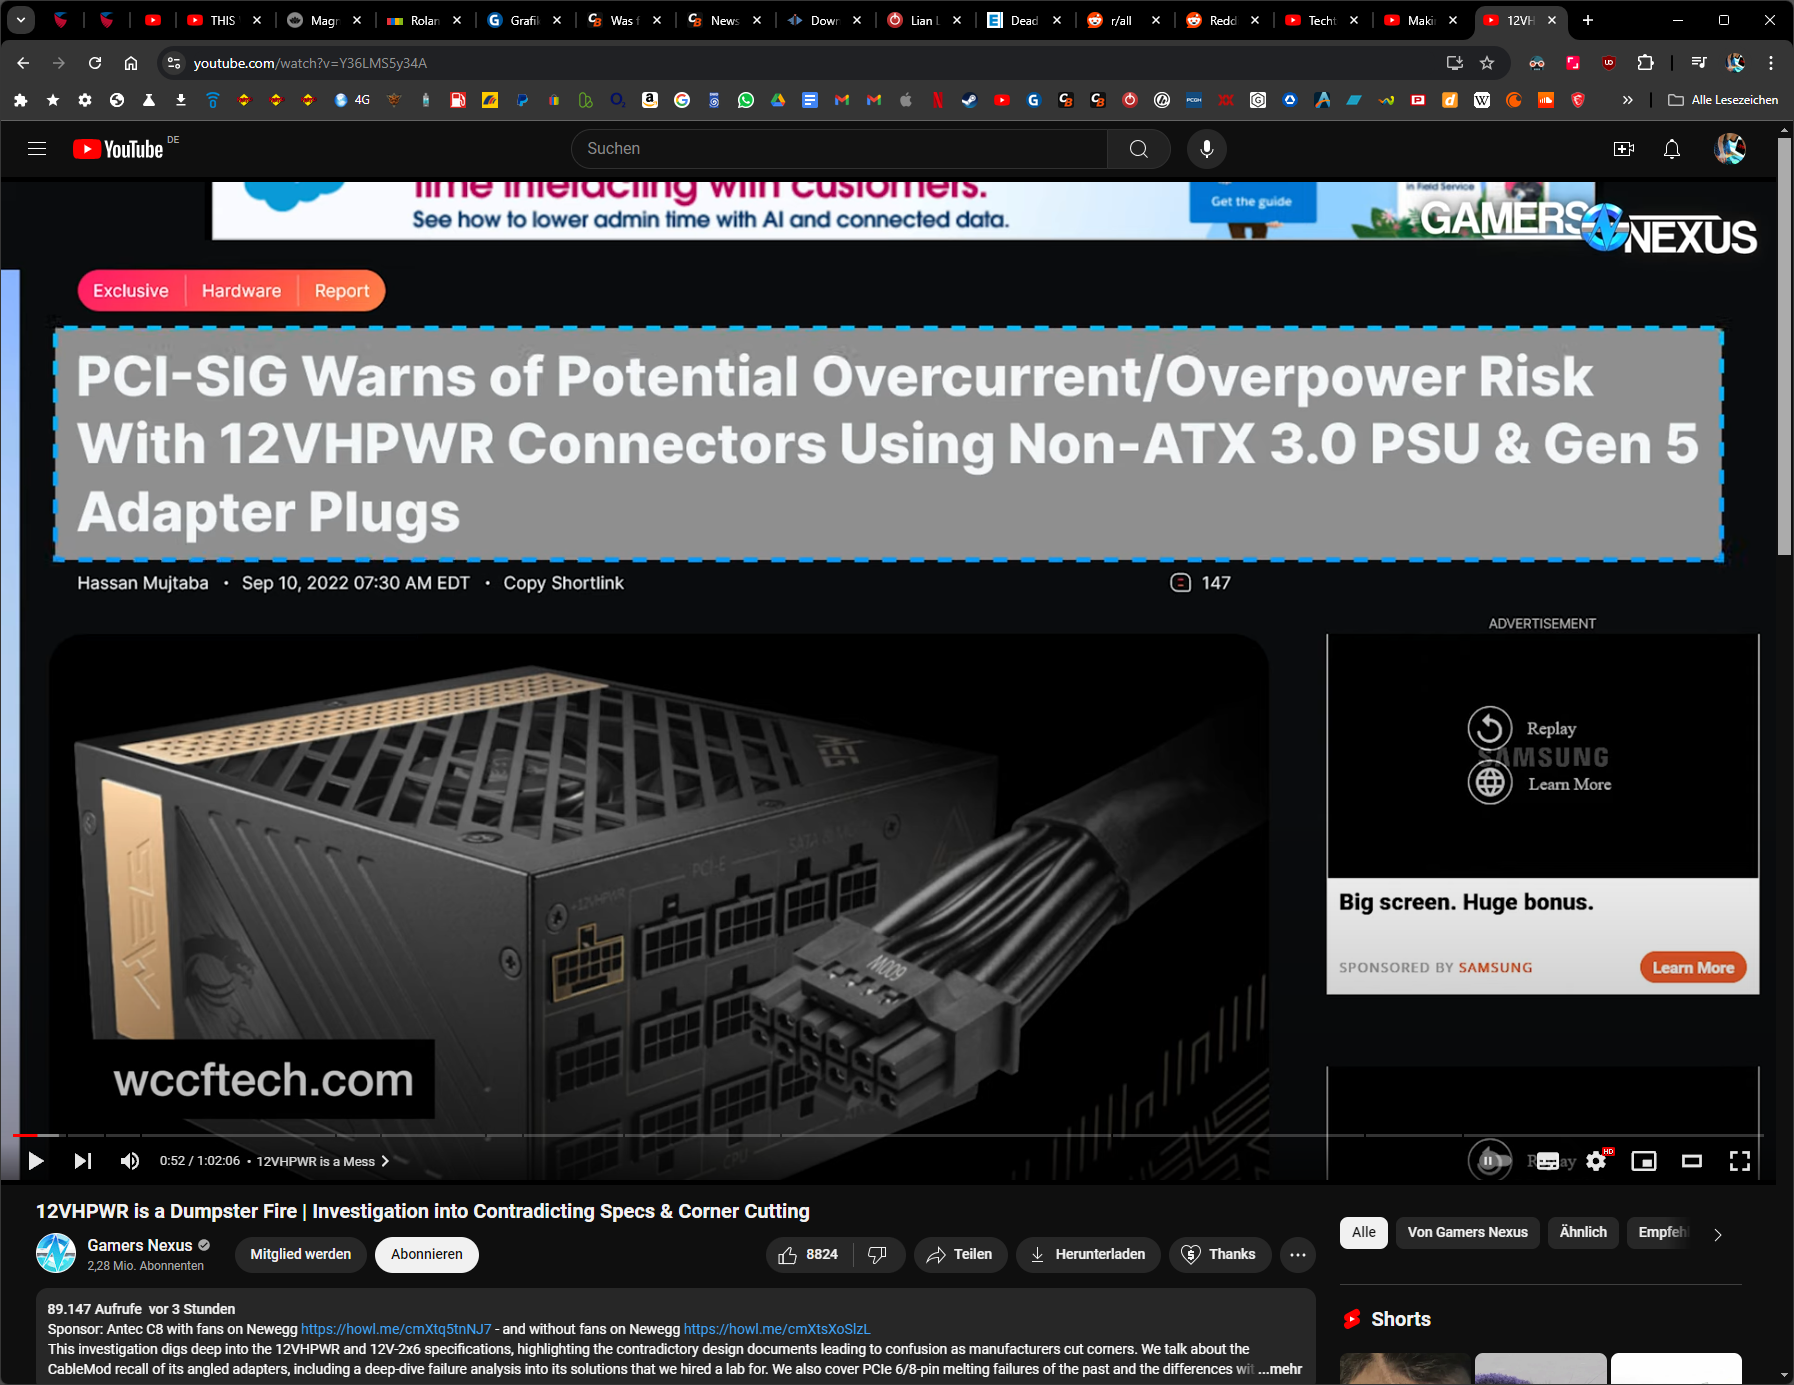Click the Abonnieren subscribe button
Screen dimensions: 1794x1385
(427, 1254)
